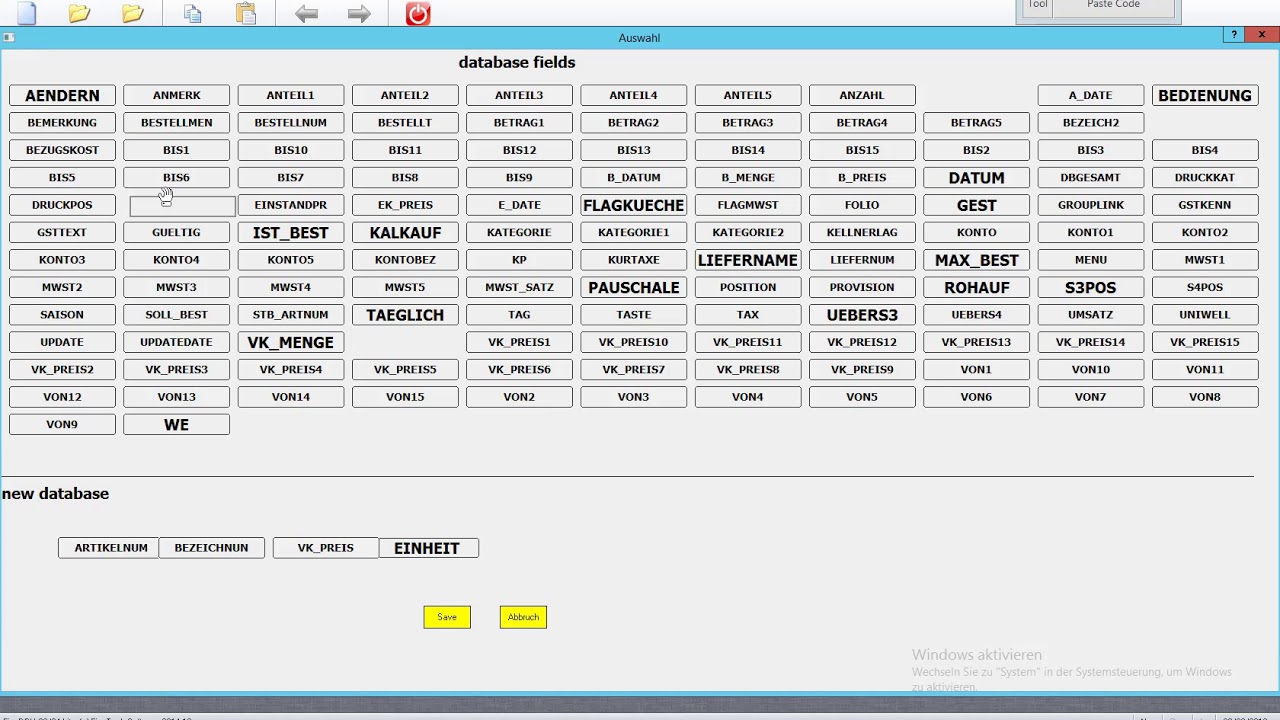Go forward with the right arrow icon
This screenshot has height=720, width=1280.
pos(359,13)
